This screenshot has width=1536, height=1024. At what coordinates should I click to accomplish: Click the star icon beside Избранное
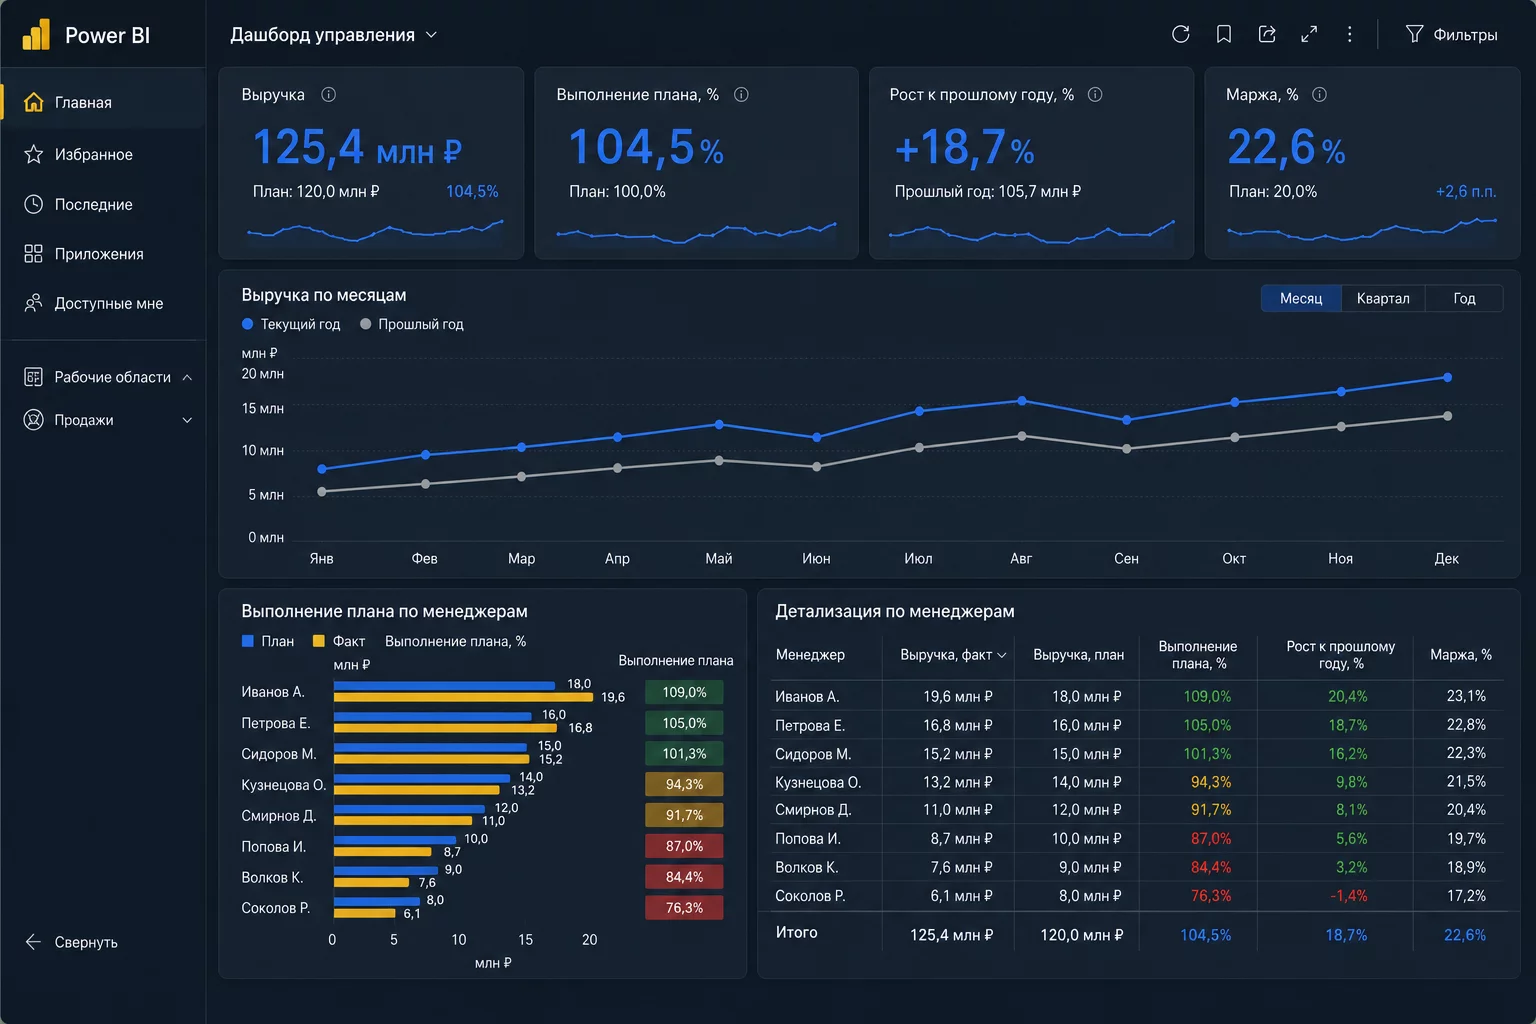pyautogui.click(x=34, y=154)
